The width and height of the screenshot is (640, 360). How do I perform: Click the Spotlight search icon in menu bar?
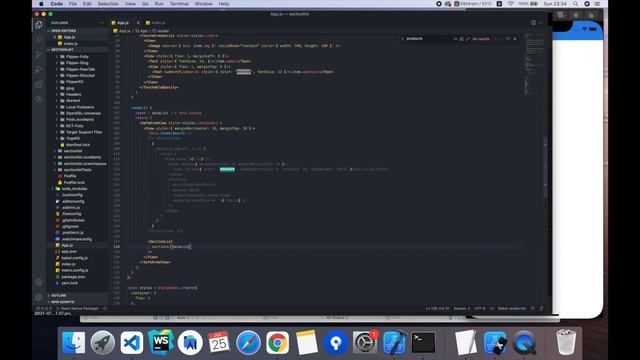(x=576, y=4)
